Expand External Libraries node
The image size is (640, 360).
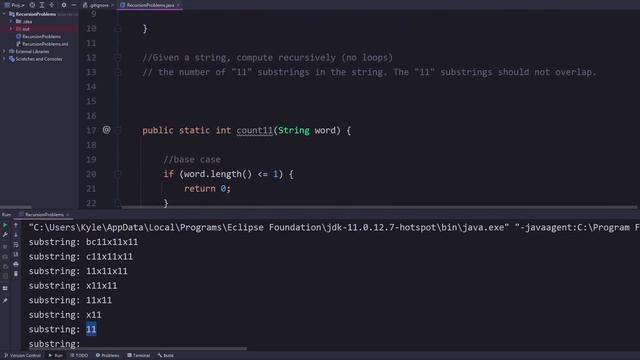[4, 51]
